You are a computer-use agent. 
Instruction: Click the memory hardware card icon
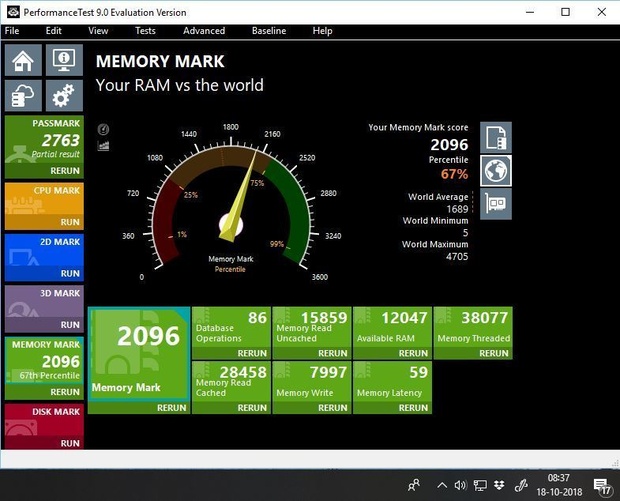click(x=496, y=204)
